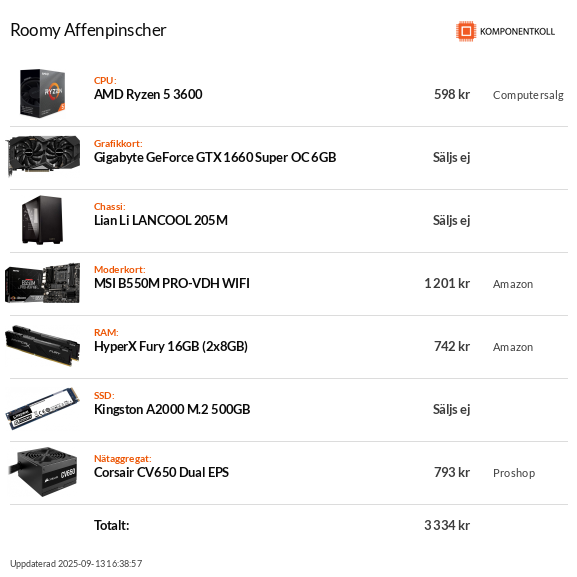The width and height of the screenshot is (577, 577).
Task: Open Corsair CV650 Dual EPS listing
Action: pos(161,472)
